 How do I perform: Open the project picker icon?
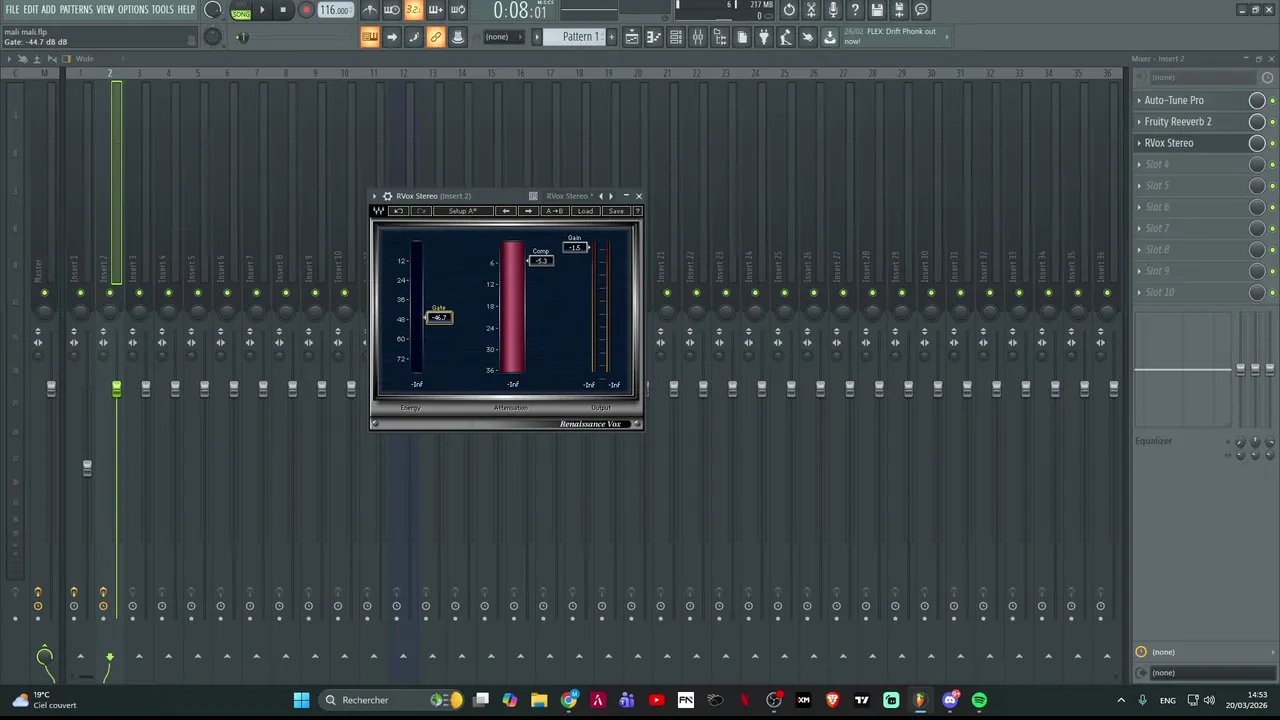[742, 37]
